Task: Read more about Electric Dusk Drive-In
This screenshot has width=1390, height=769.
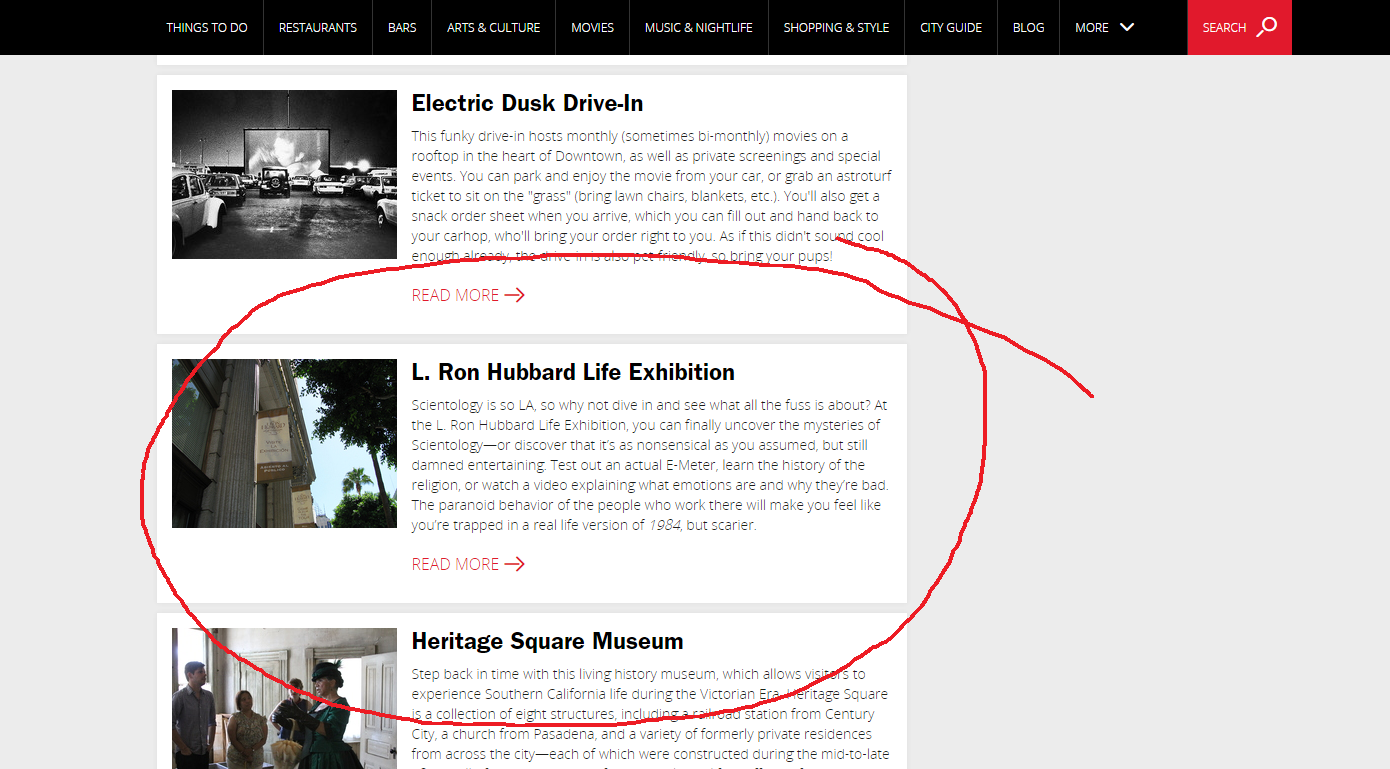Action: (x=468, y=295)
